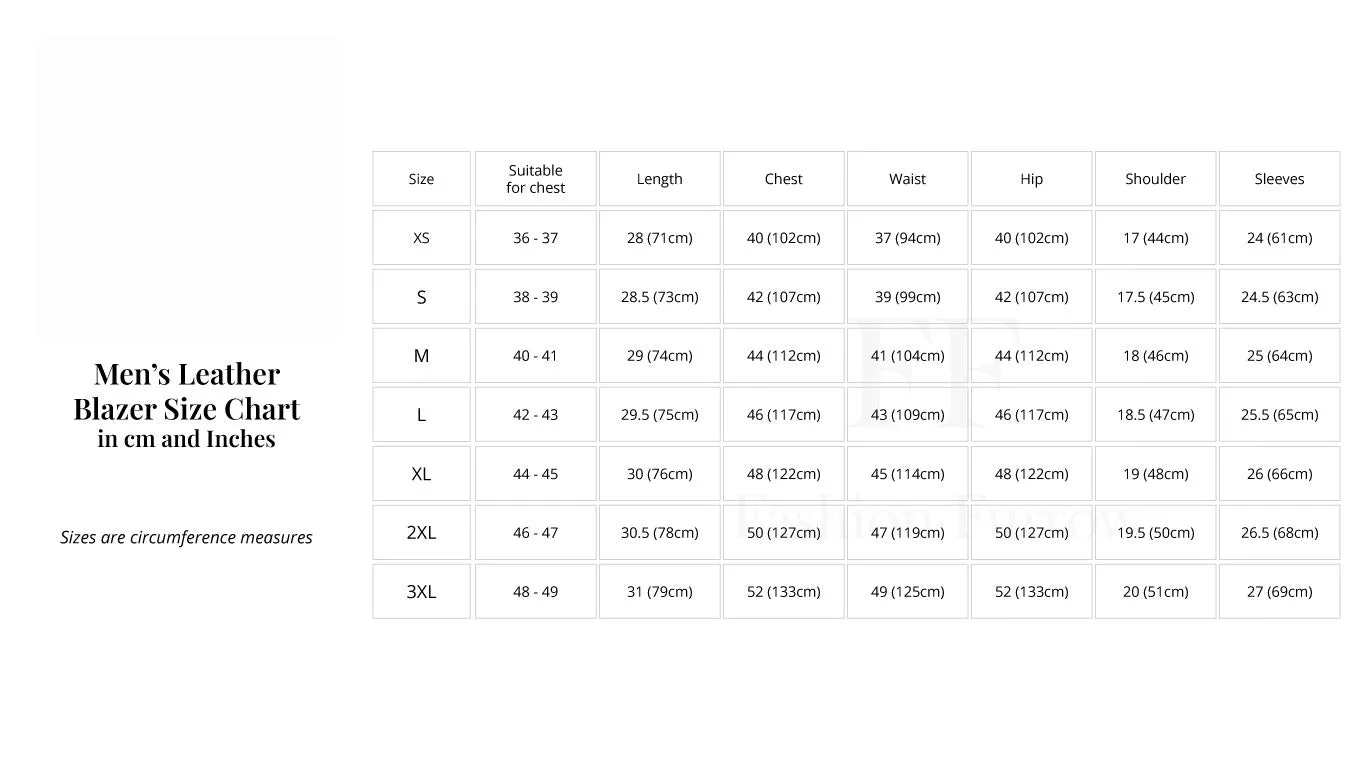Click the '48 (122cm)' chest cell for XL
Image resolution: width=1366 pixels, height=768 pixels.
[x=783, y=474]
